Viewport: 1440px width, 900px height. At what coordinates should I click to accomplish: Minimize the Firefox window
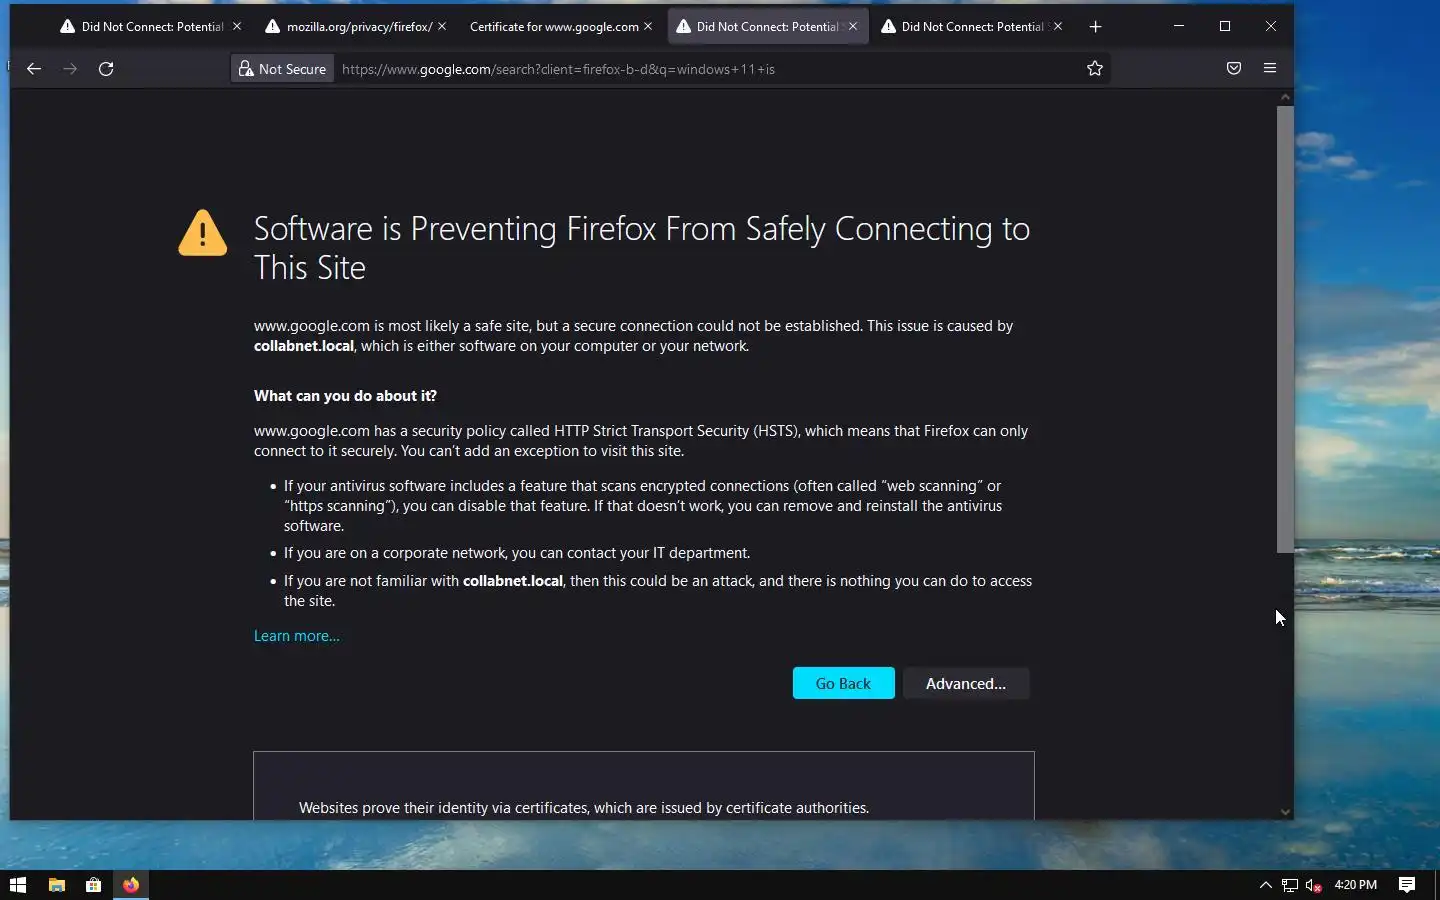[x=1179, y=26]
